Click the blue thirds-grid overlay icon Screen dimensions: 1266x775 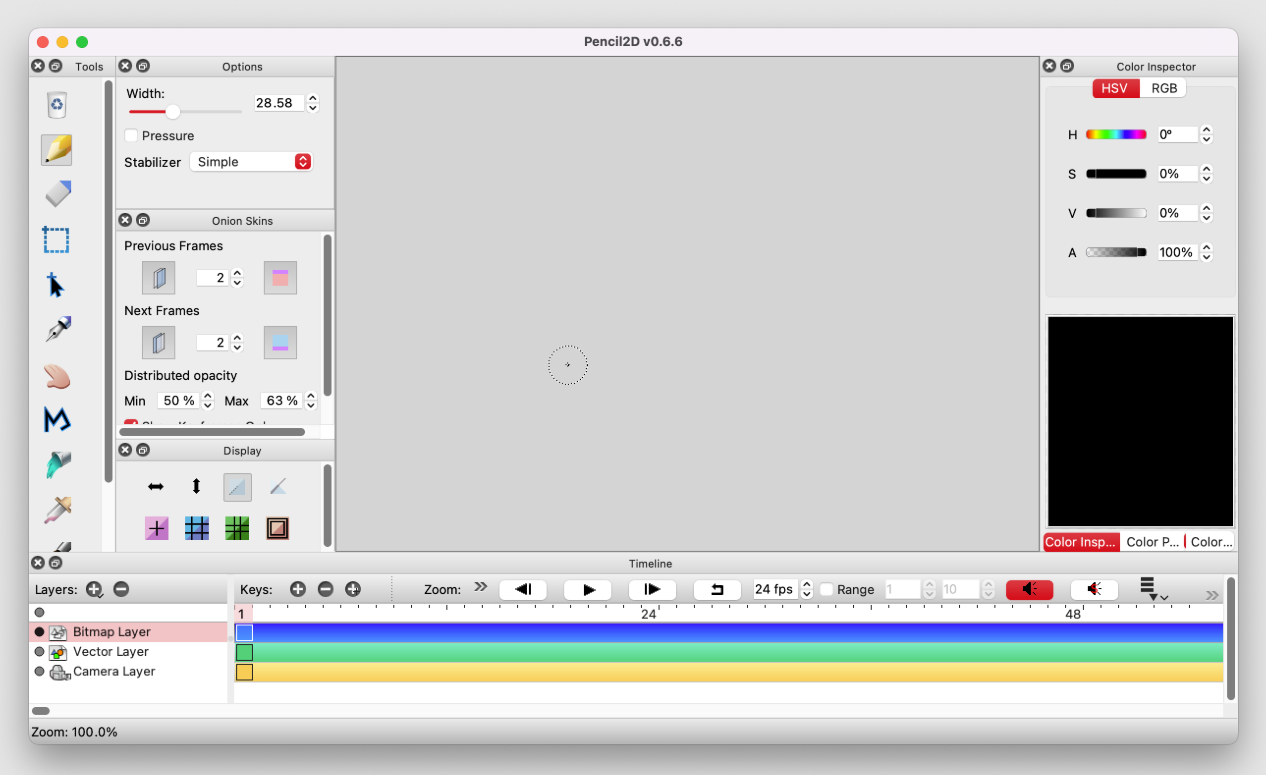[197, 528]
